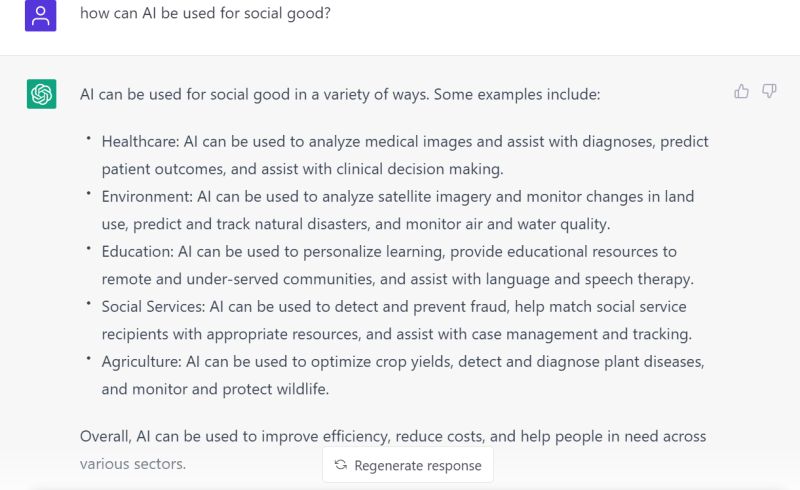Click the Social Services bullet heading
This screenshot has width=800, height=490.
[153, 307]
